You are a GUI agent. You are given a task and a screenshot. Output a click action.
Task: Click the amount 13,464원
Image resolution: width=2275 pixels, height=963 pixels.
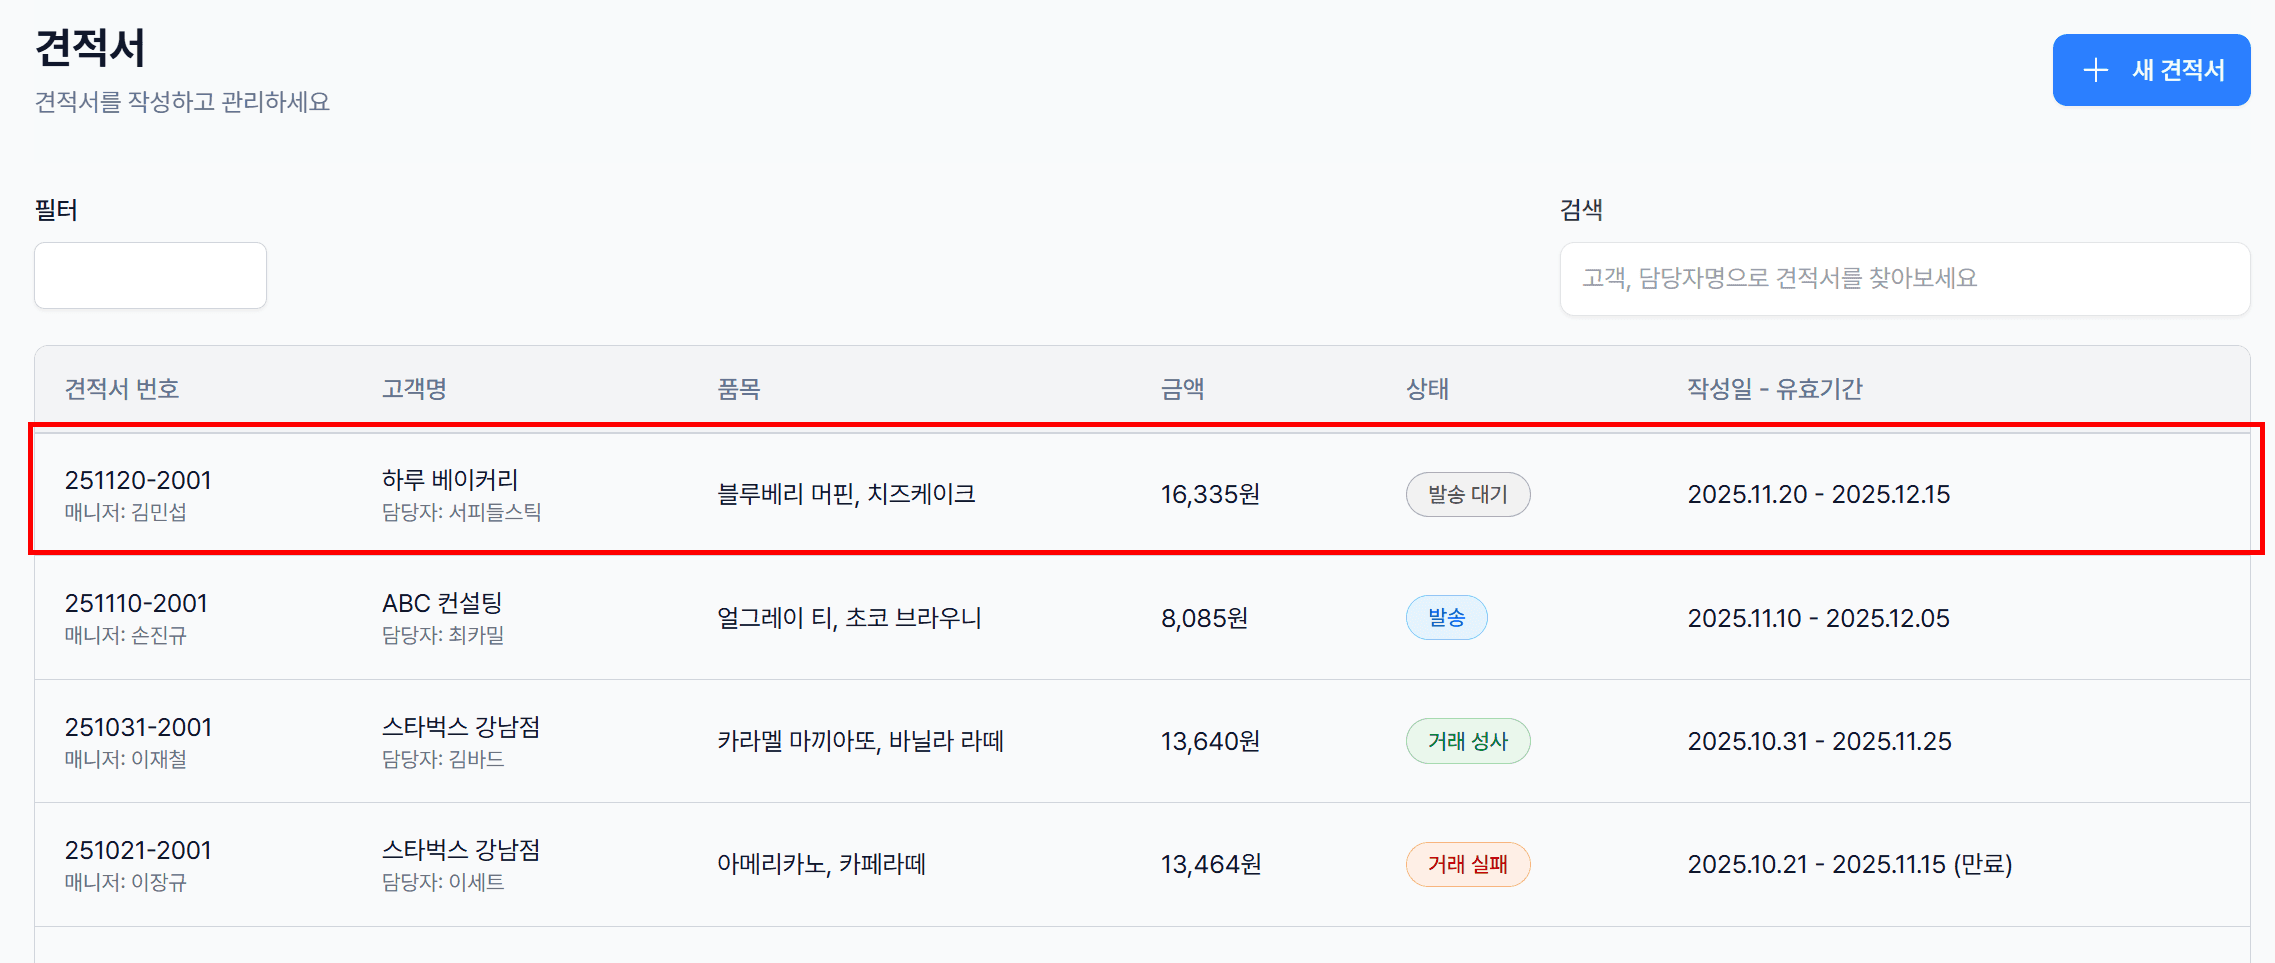pos(1211,864)
